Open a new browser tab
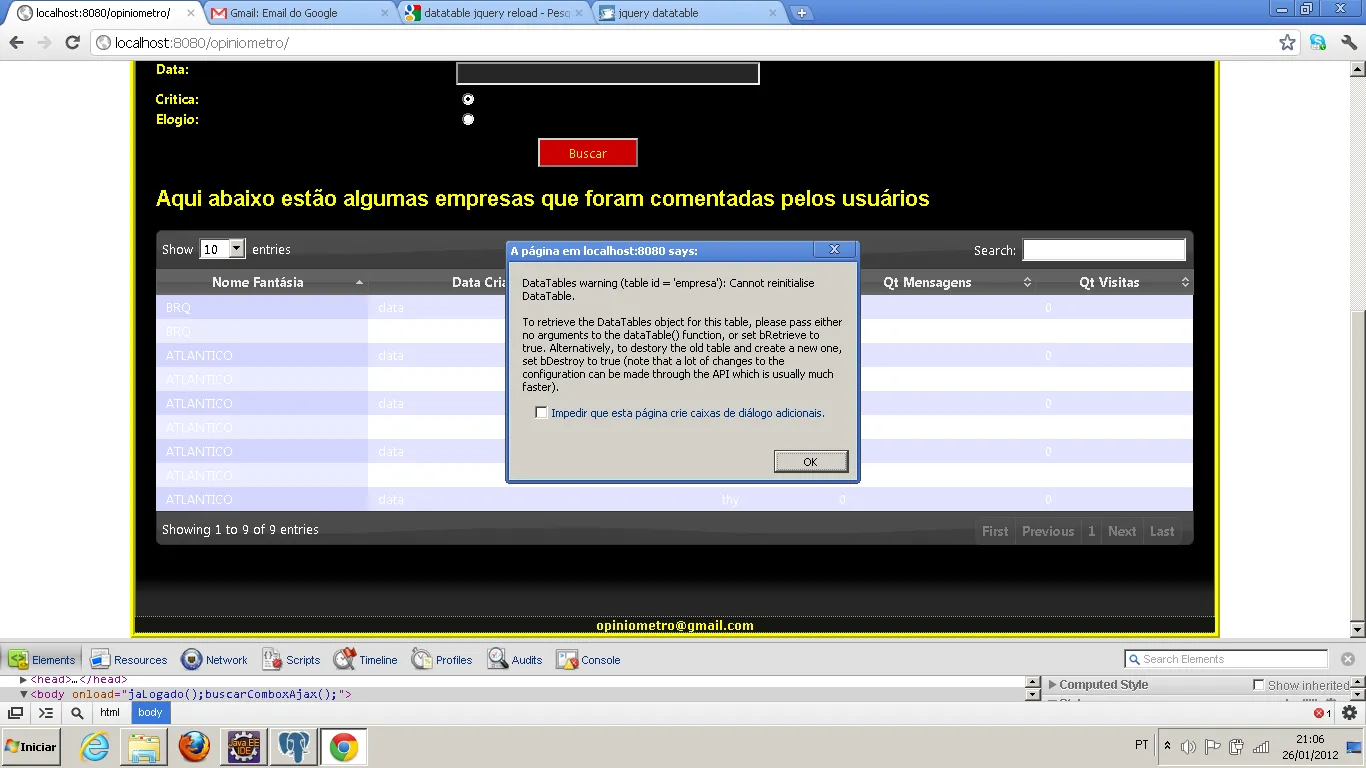Screen dimensions: 1366x768 [801, 13]
